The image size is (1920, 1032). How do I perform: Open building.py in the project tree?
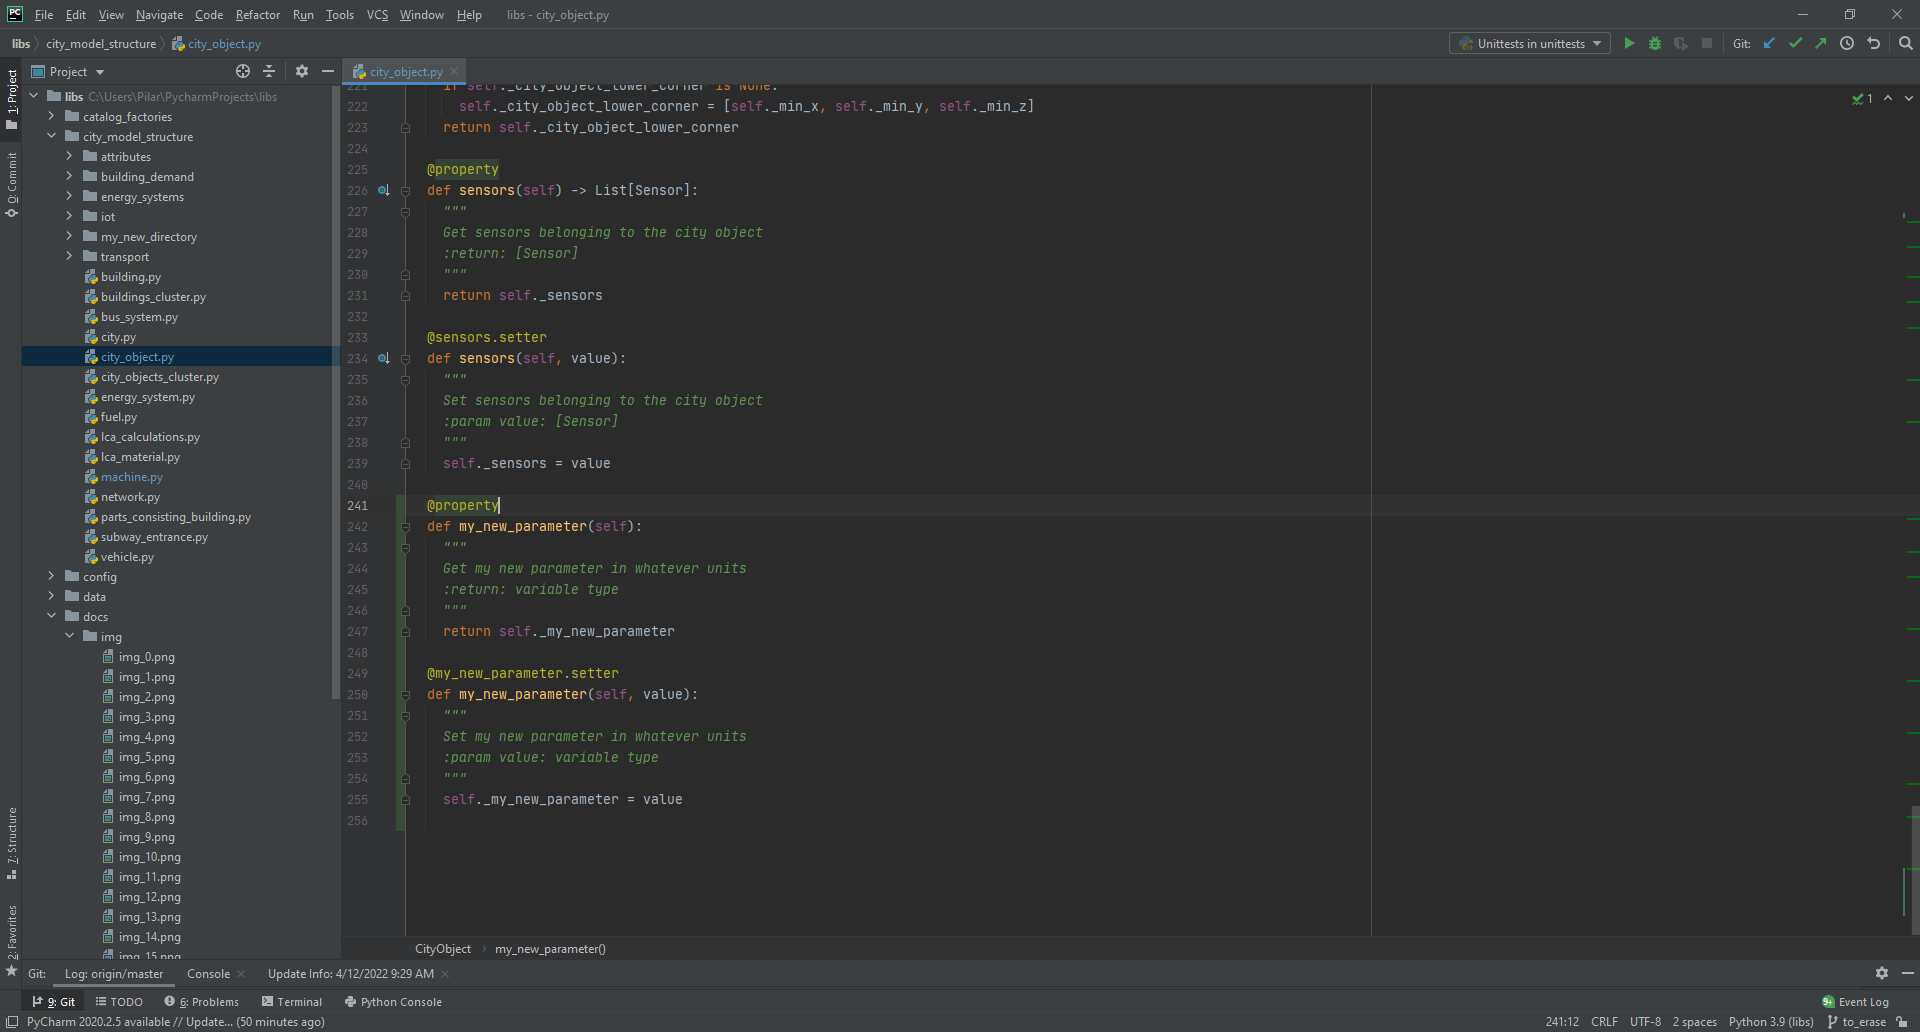tap(130, 276)
